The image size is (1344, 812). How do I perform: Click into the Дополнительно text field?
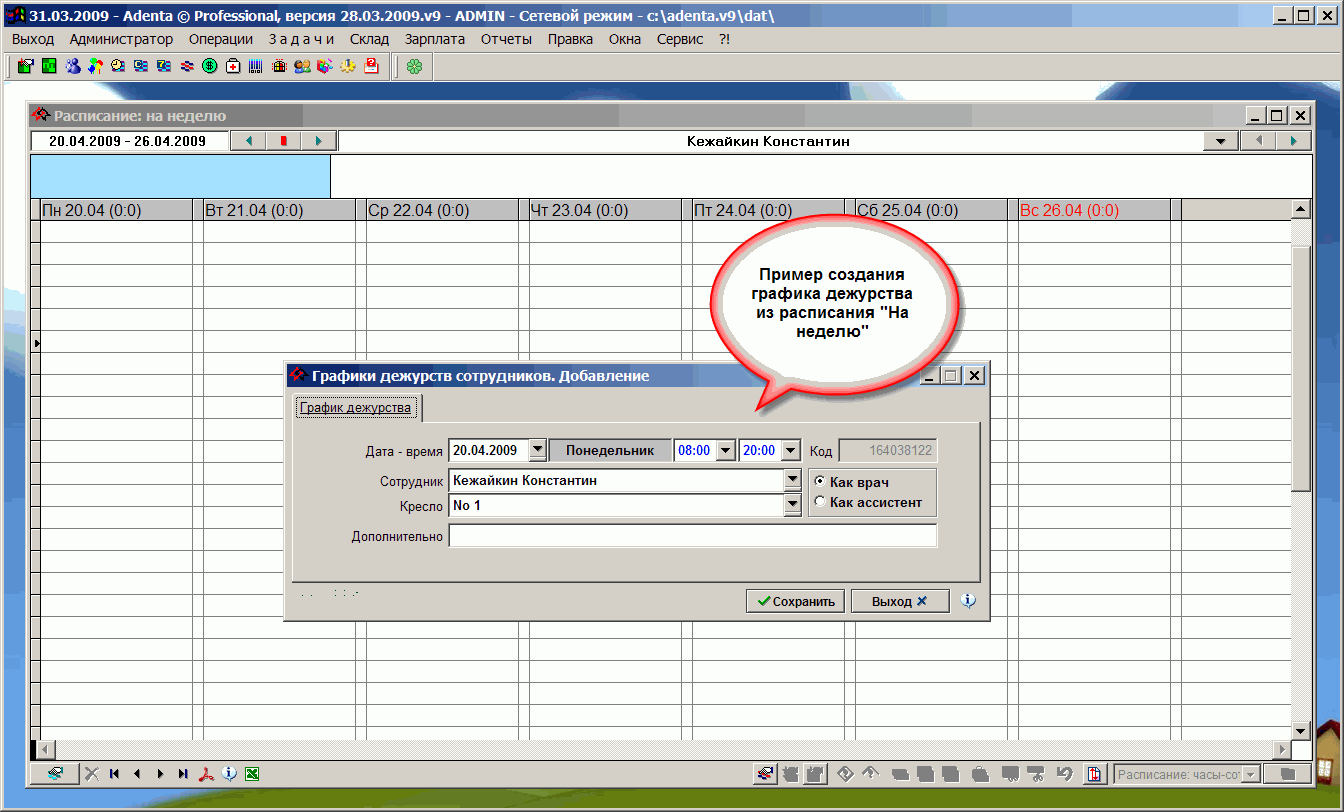pos(692,536)
